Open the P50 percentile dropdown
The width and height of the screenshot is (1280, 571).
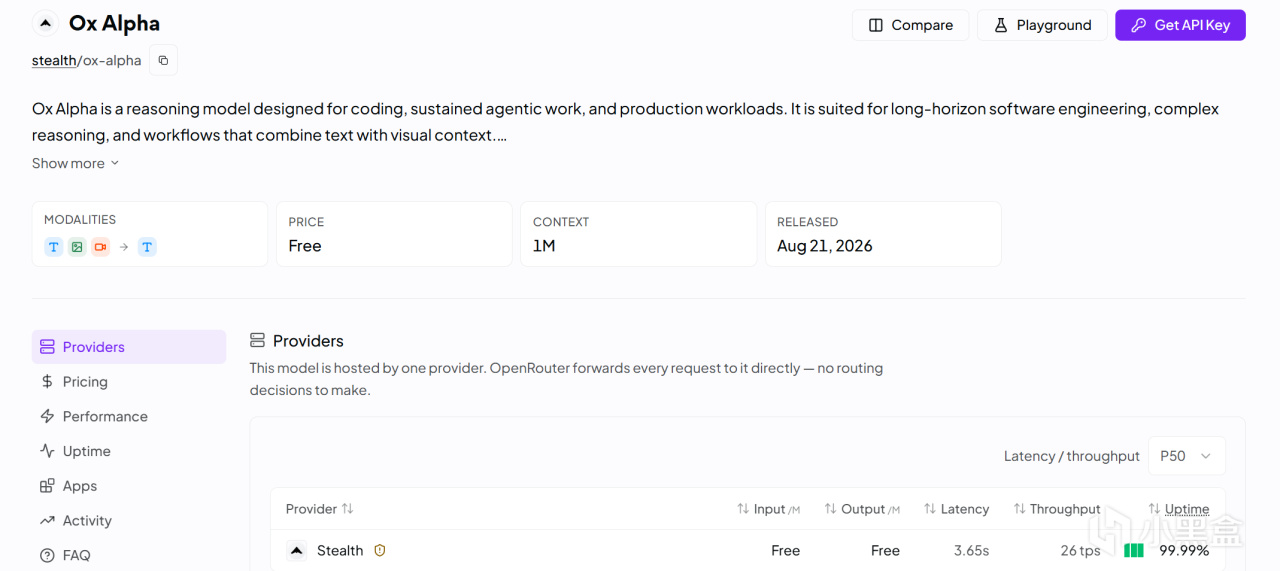pyautogui.click(x=1187, y=456)
